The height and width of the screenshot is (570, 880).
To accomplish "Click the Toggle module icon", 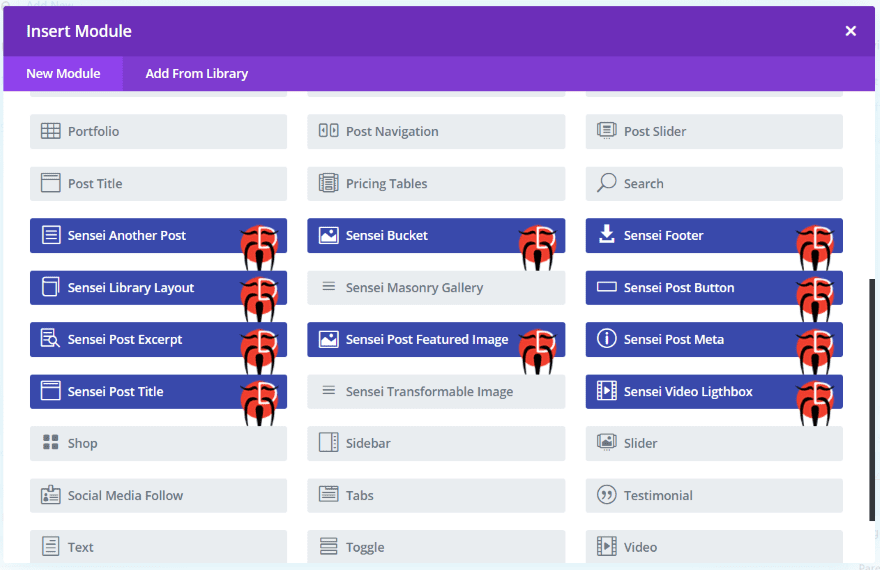I will coord(328,546).
